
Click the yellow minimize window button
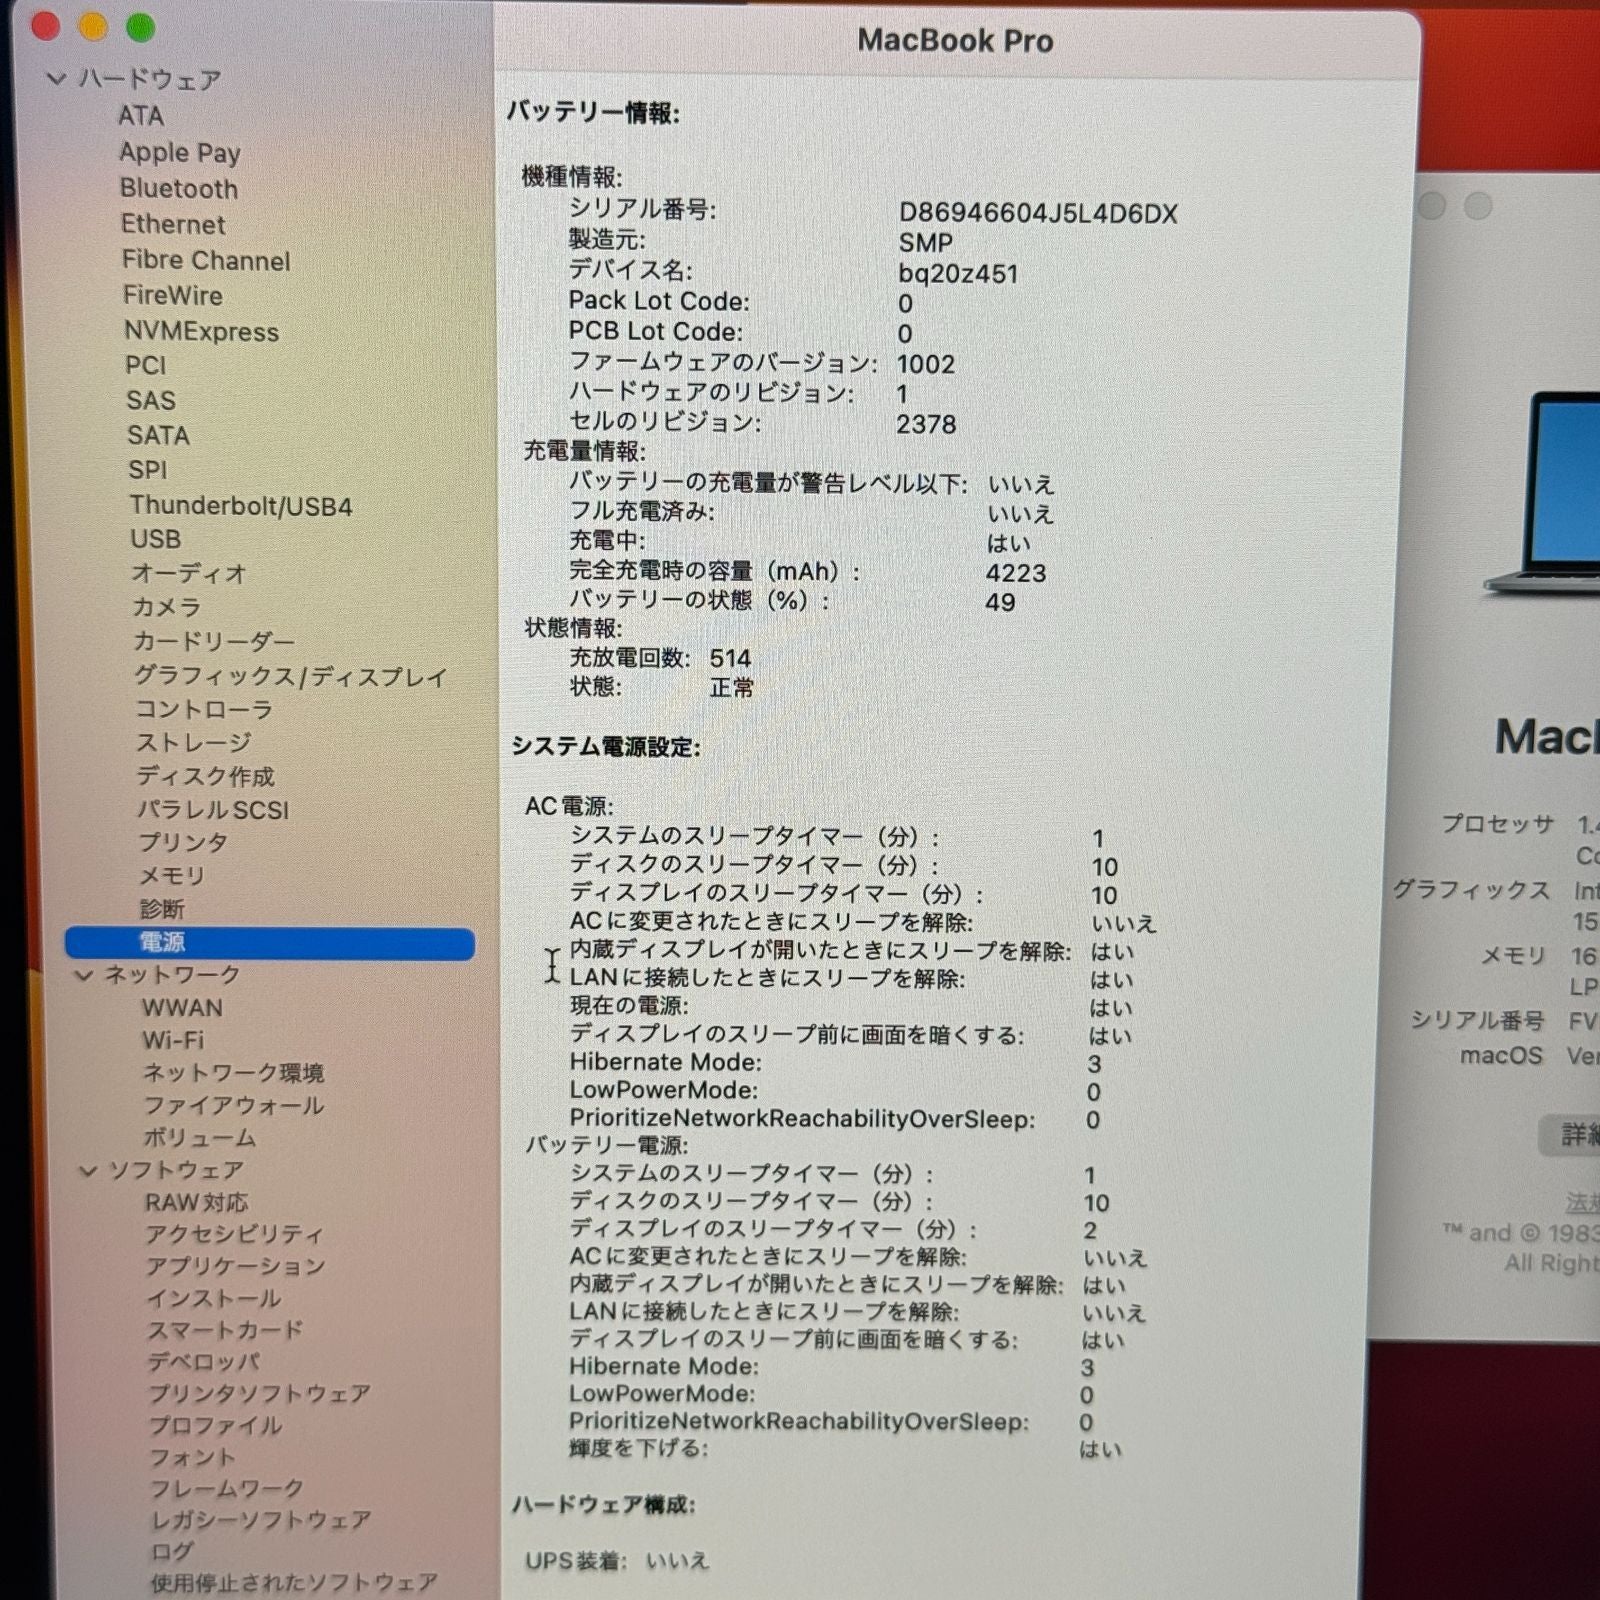tap(93, 26)
